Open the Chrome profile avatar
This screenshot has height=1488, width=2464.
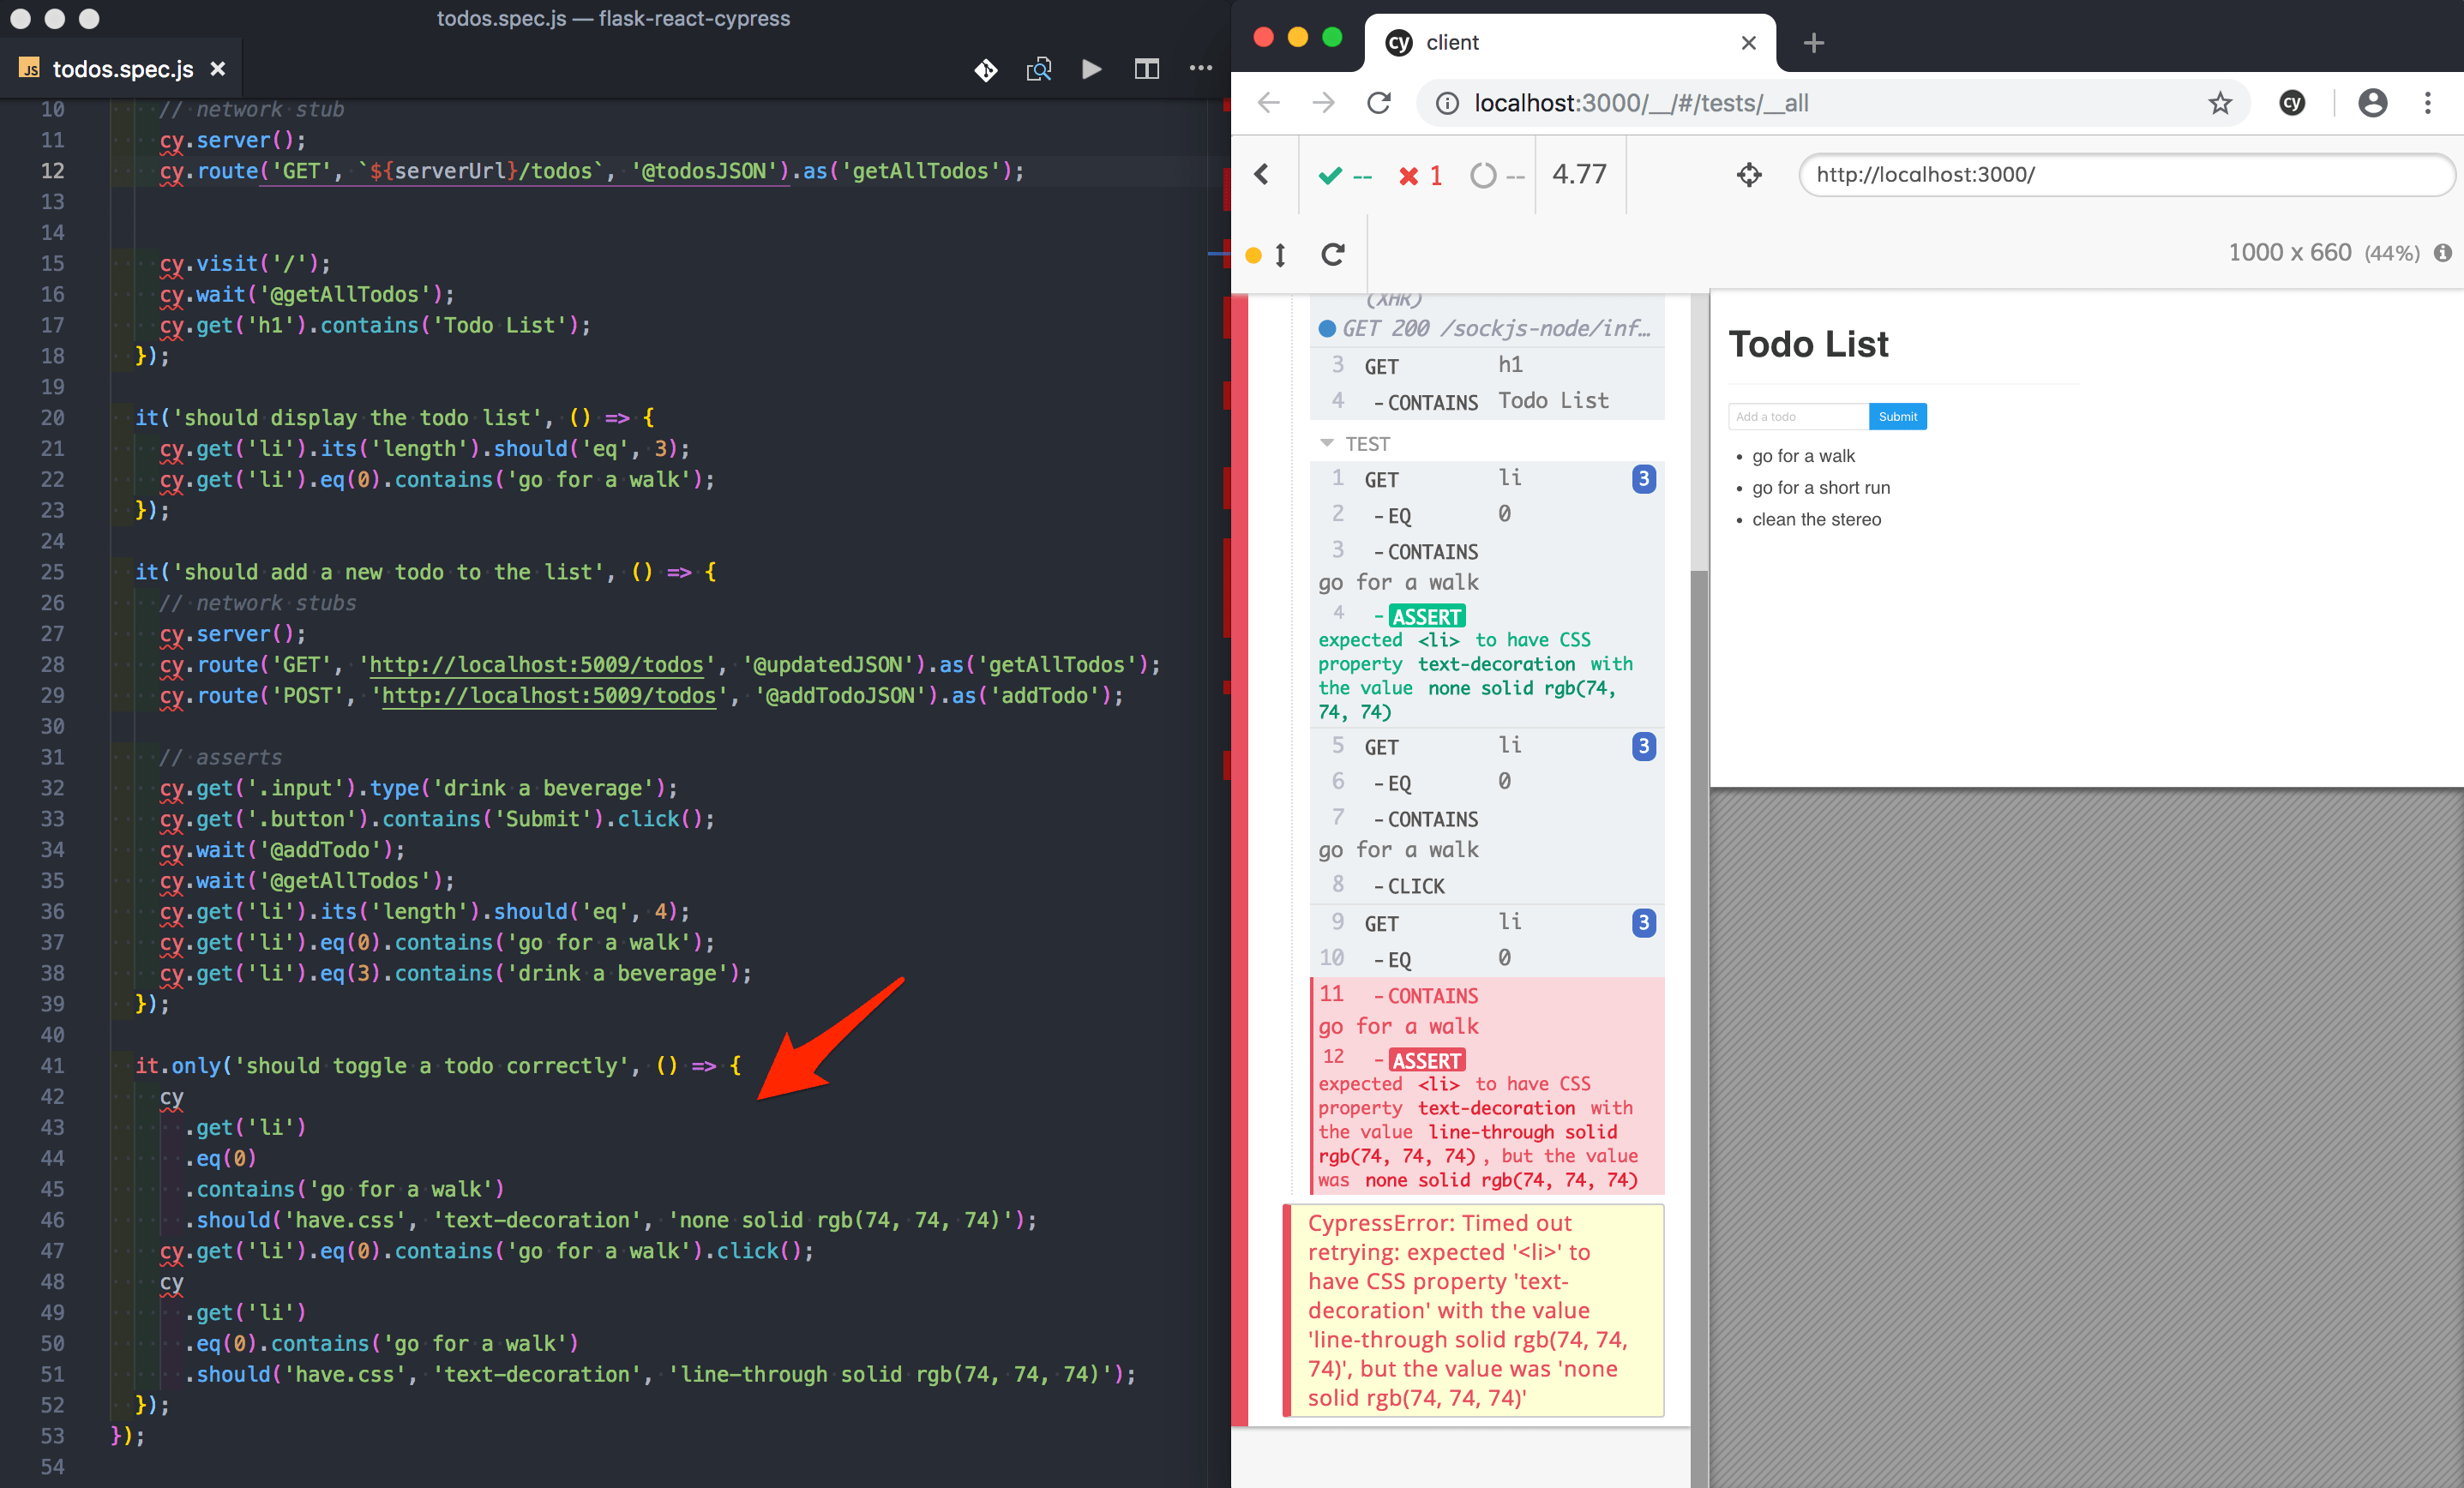(2372, 103)
